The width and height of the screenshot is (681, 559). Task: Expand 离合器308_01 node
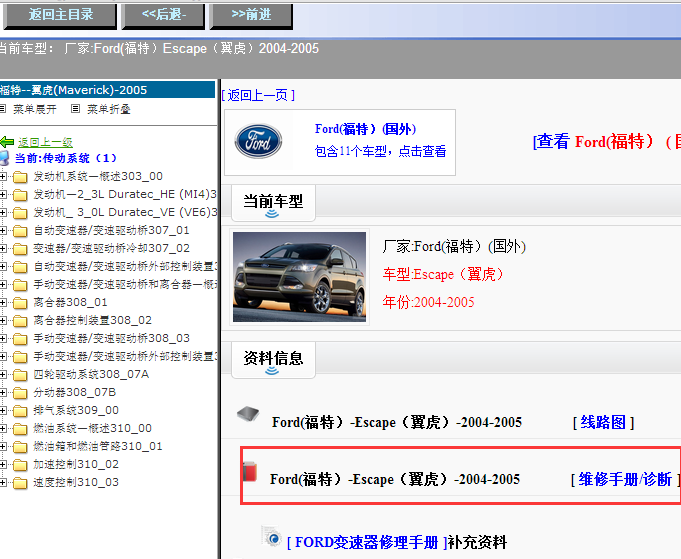point(3,302)
